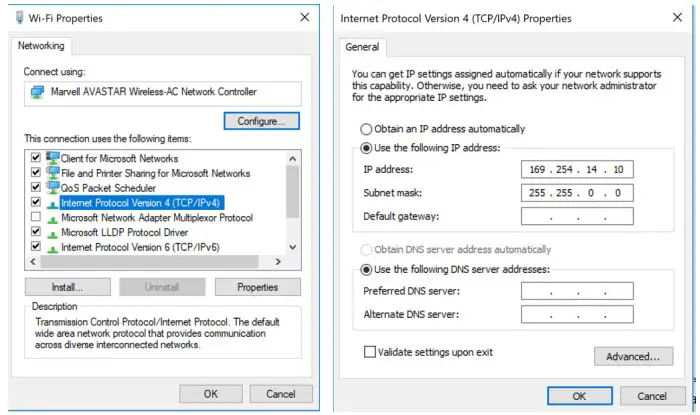Image resolution: width=700 pixels, height=415 pixels.
Task: Uncheck the QoS Packet Scheduler checkbox
Action: pyautogui.click(x=36, y=188)
